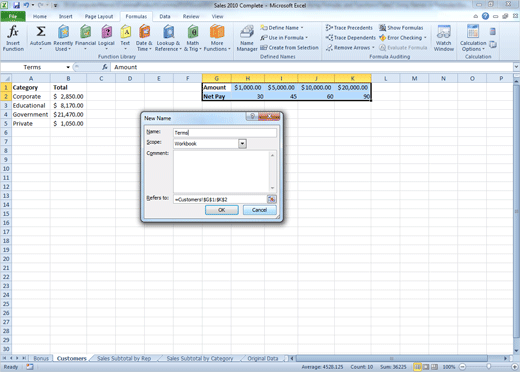
Task: Click OK in New Name dialog
Action: pyautogui.click(x=222, y=210)
